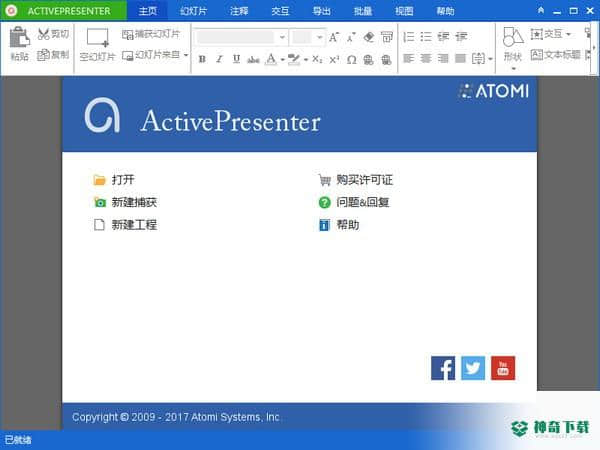Viewport: 600px width, 450px height.
Task: Click the decrease indent icon
Action: (443, 37)
